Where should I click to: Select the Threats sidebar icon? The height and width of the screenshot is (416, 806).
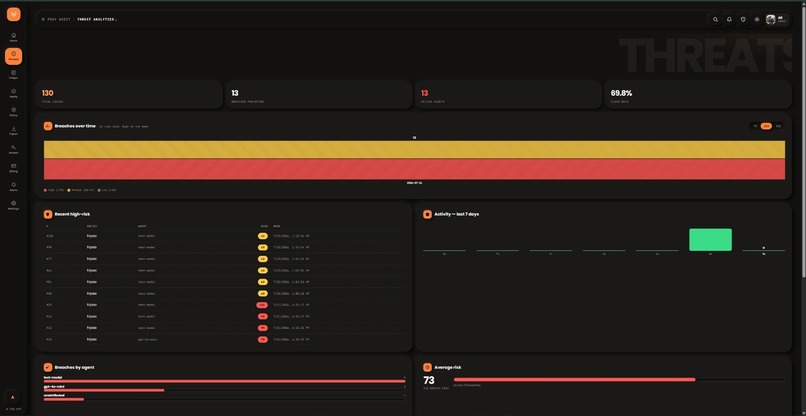point(13,56)
